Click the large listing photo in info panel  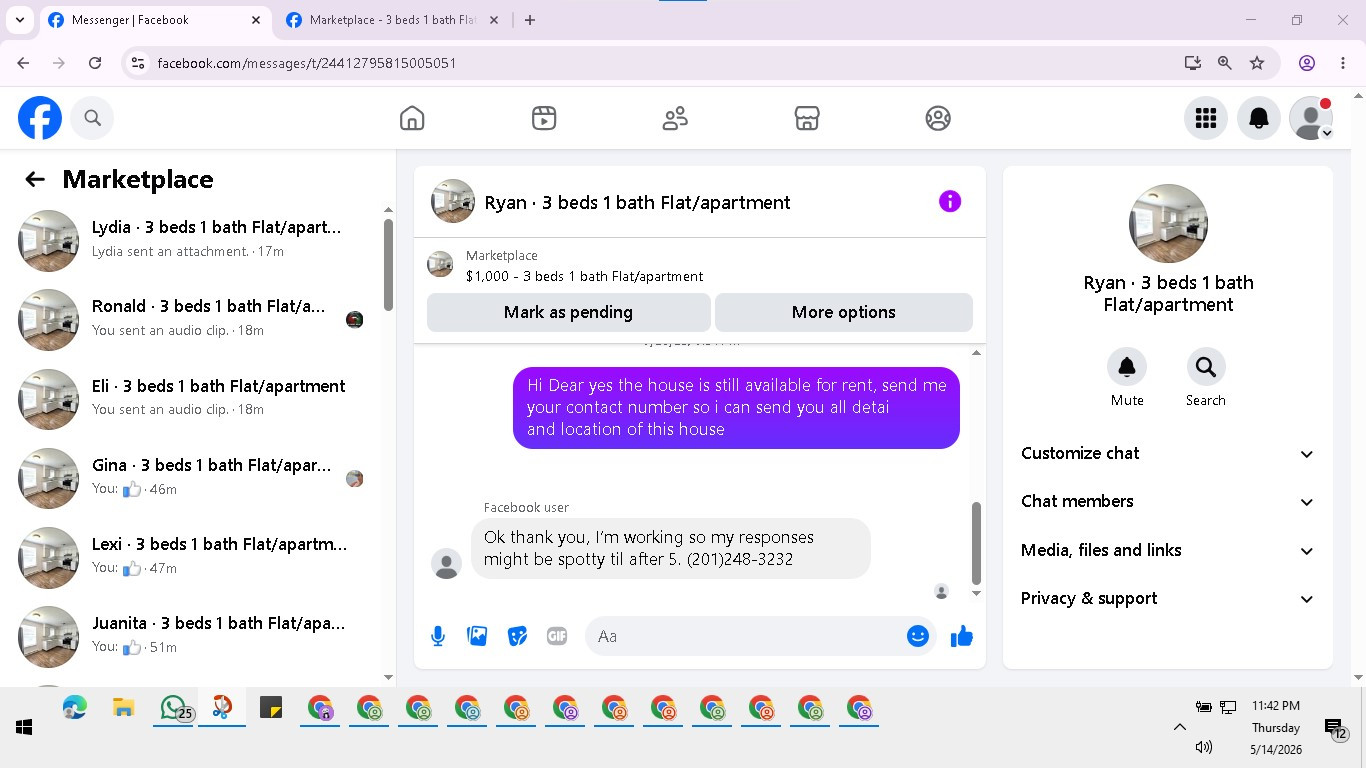tap(1168, 223)
